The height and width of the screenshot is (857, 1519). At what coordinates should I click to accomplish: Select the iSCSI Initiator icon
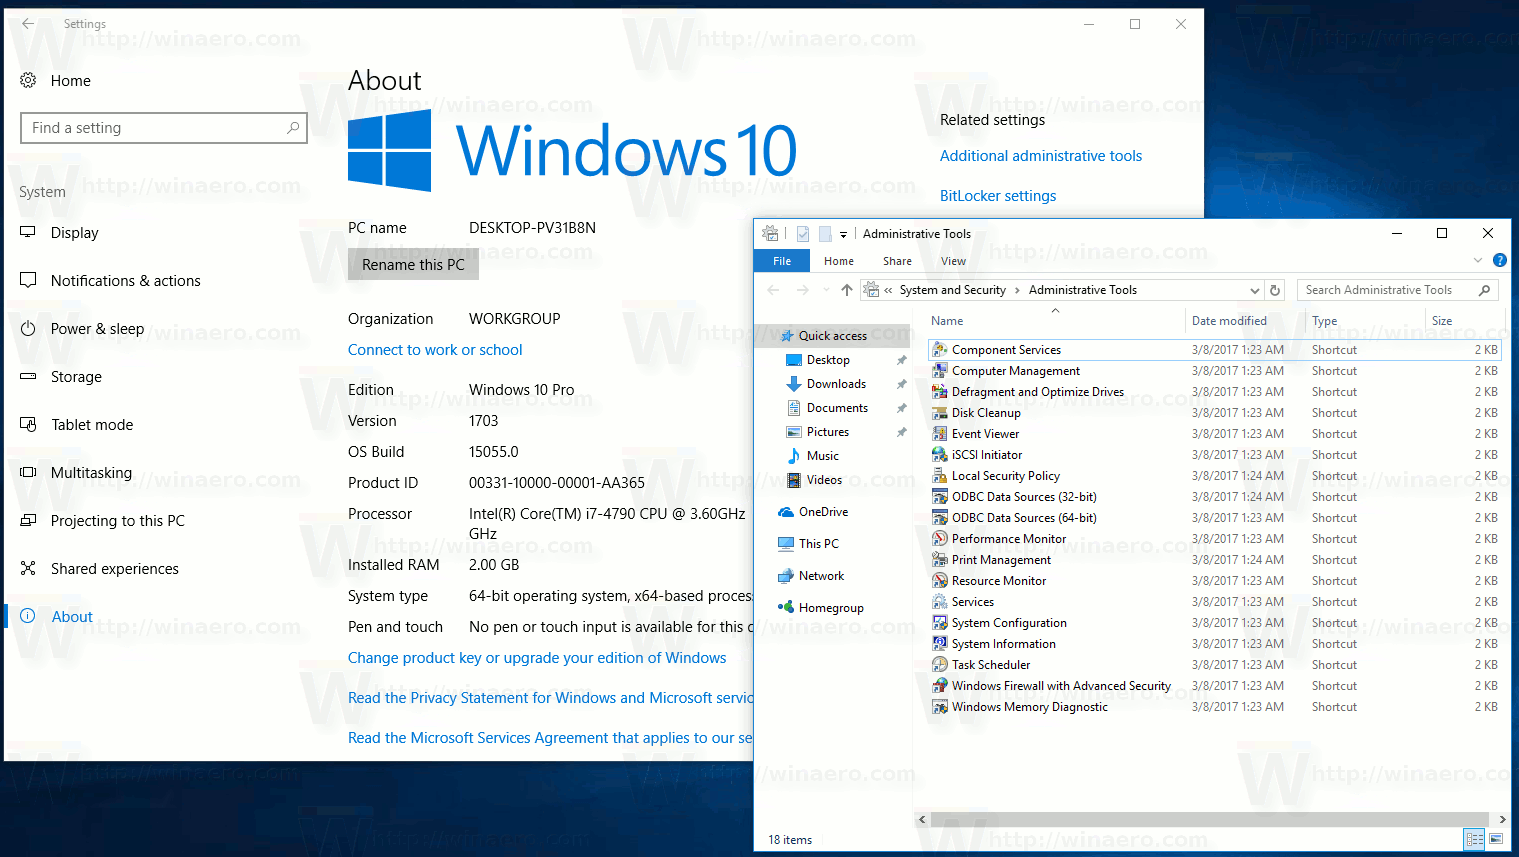tap(939, 455)
